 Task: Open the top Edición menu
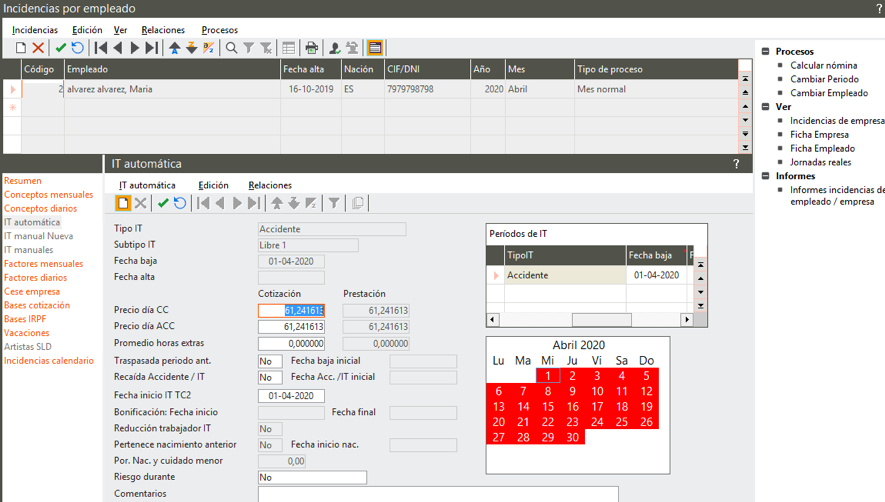click(x=87, y=30)
